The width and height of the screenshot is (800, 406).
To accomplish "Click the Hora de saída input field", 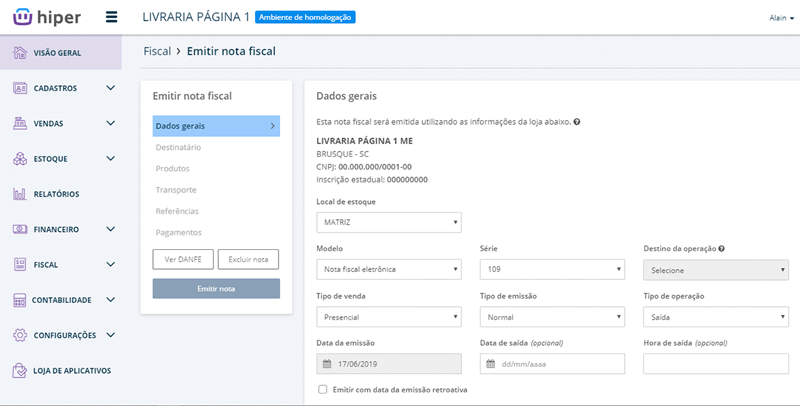I will click(x=715, y=365).
